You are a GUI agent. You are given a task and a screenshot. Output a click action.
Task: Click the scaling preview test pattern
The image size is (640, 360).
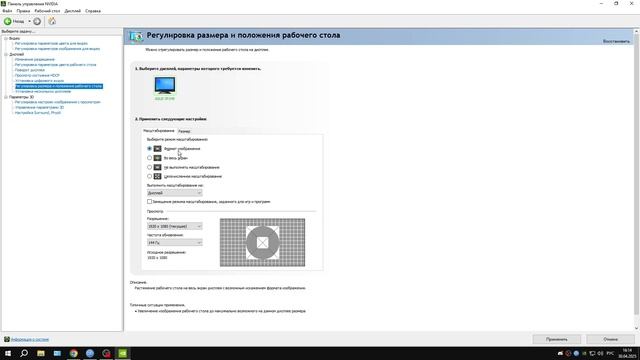(262, 242)
